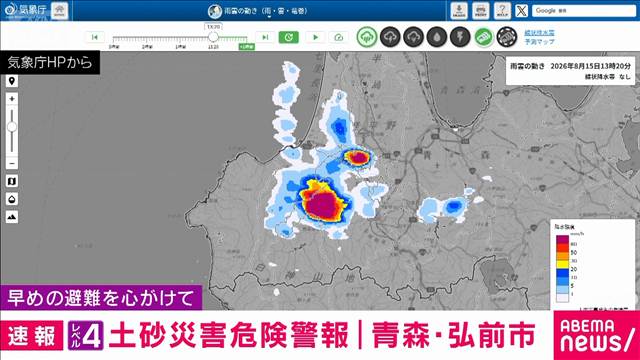The image size is (640, 360).
Task: Zoom out the map with minus button
Action: (12, 164)
